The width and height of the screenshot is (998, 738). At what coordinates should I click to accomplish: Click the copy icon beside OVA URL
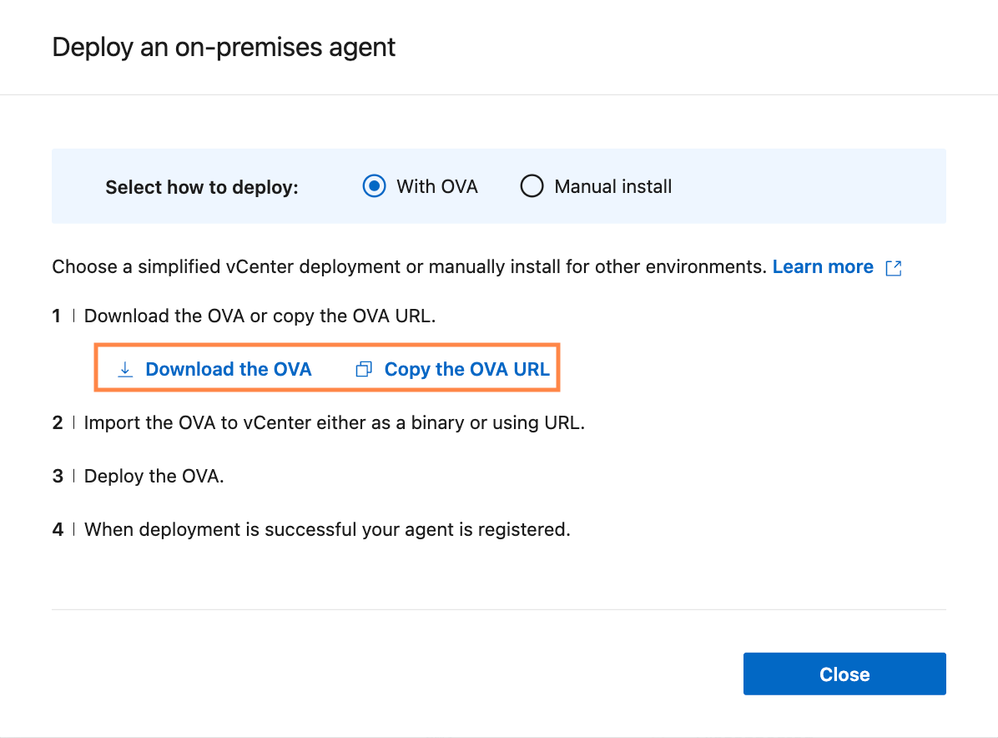pos(364,370)
